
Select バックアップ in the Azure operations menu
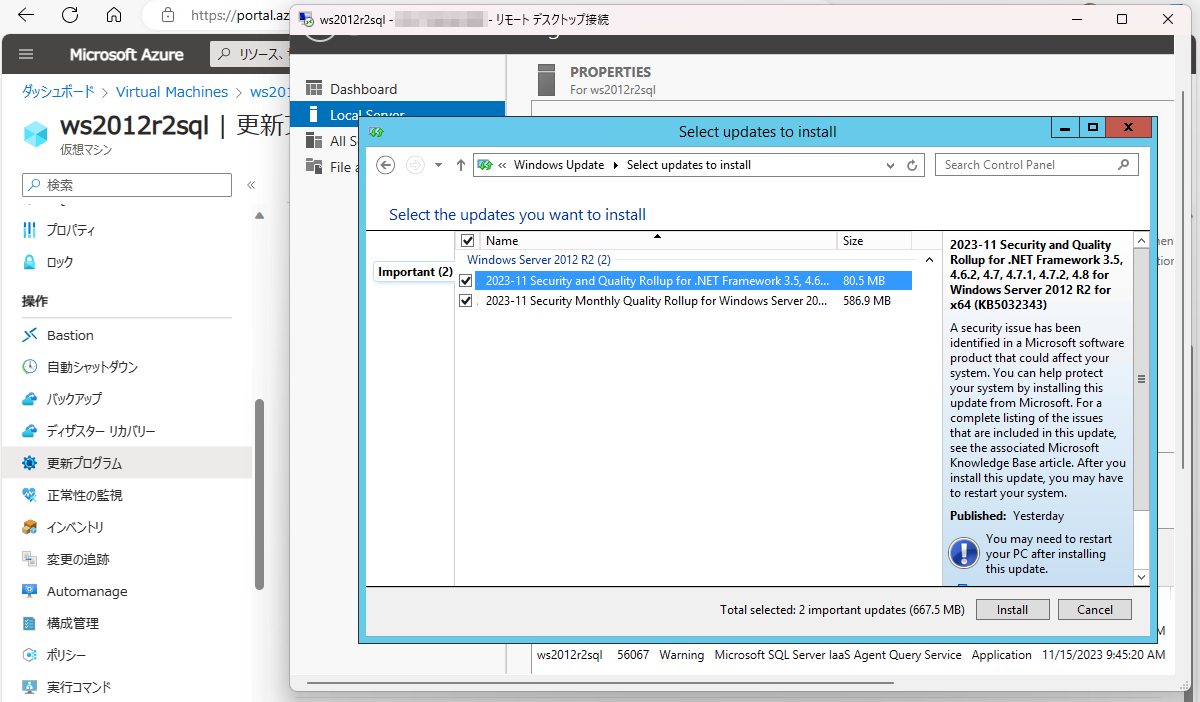[x=69, y=398]
